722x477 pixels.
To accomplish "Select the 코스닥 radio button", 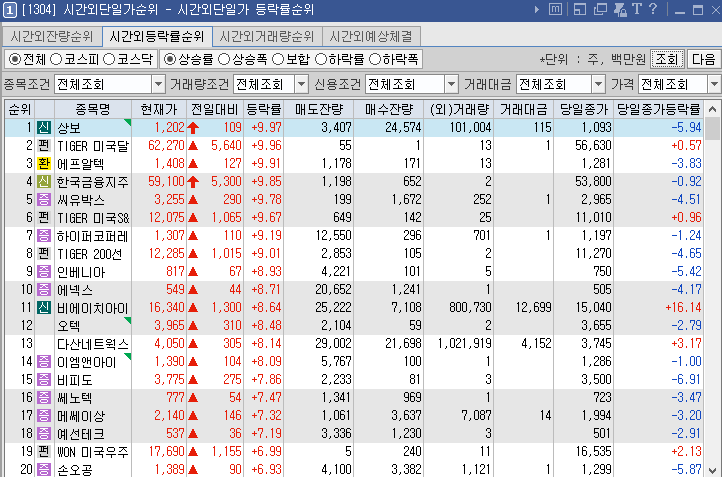I will click(109, 59).
